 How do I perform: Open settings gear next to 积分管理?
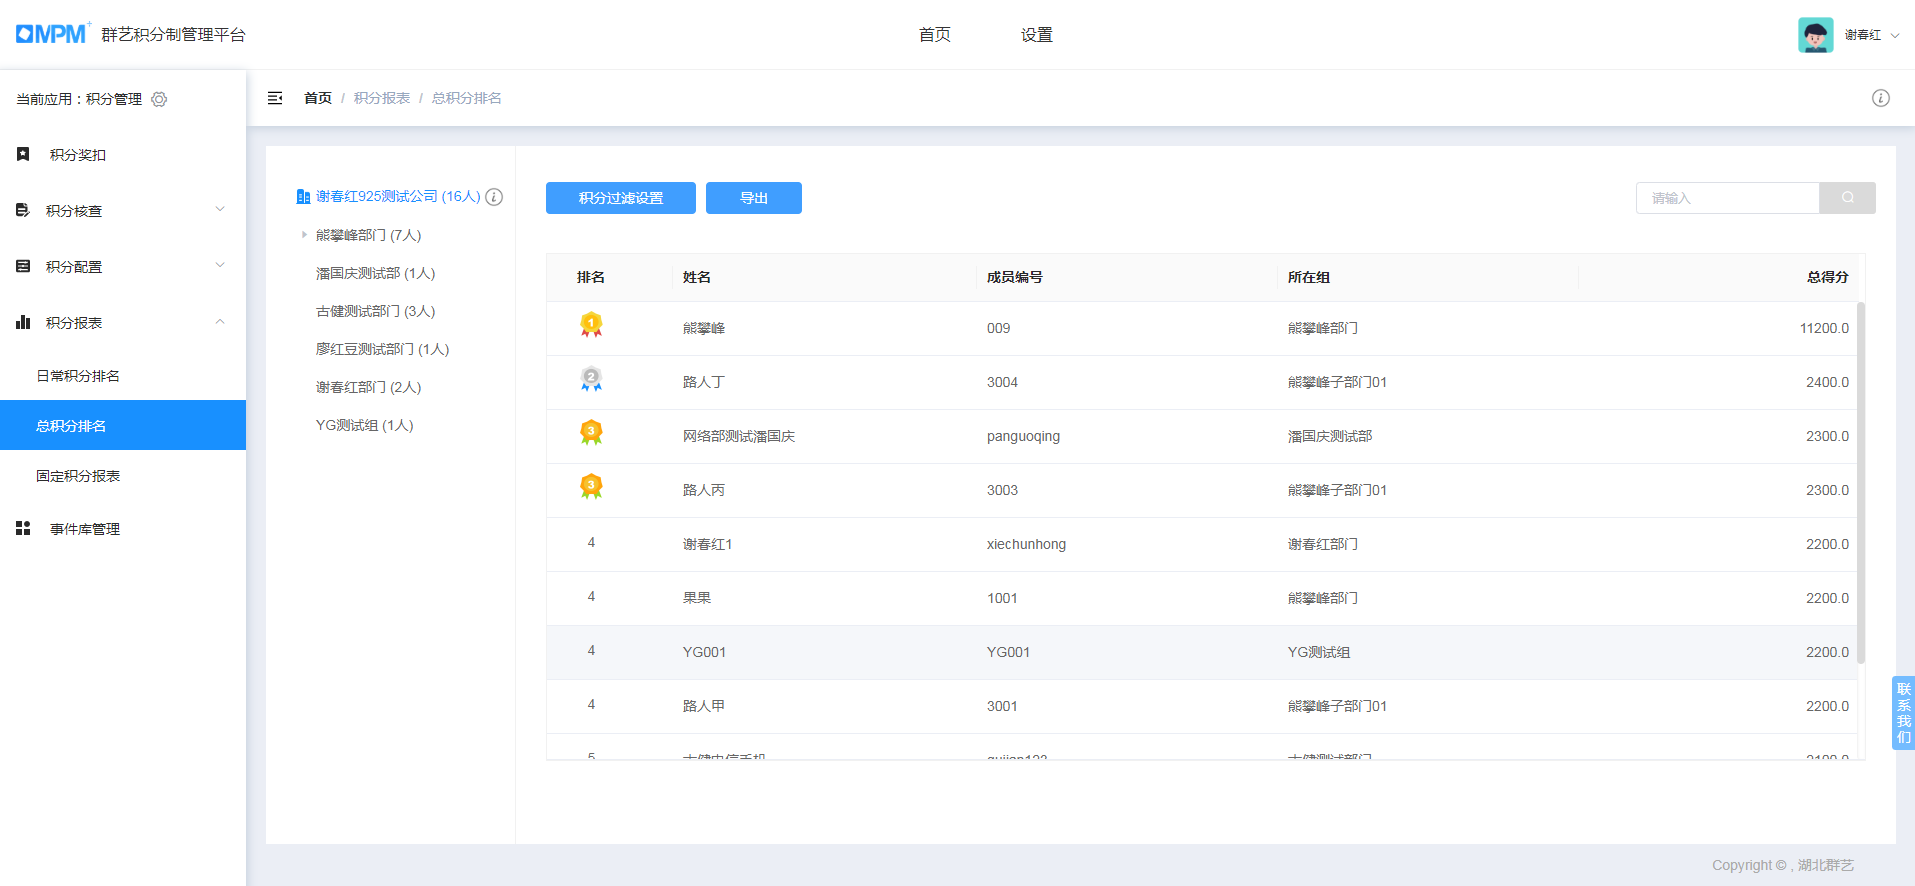[159, 99]
